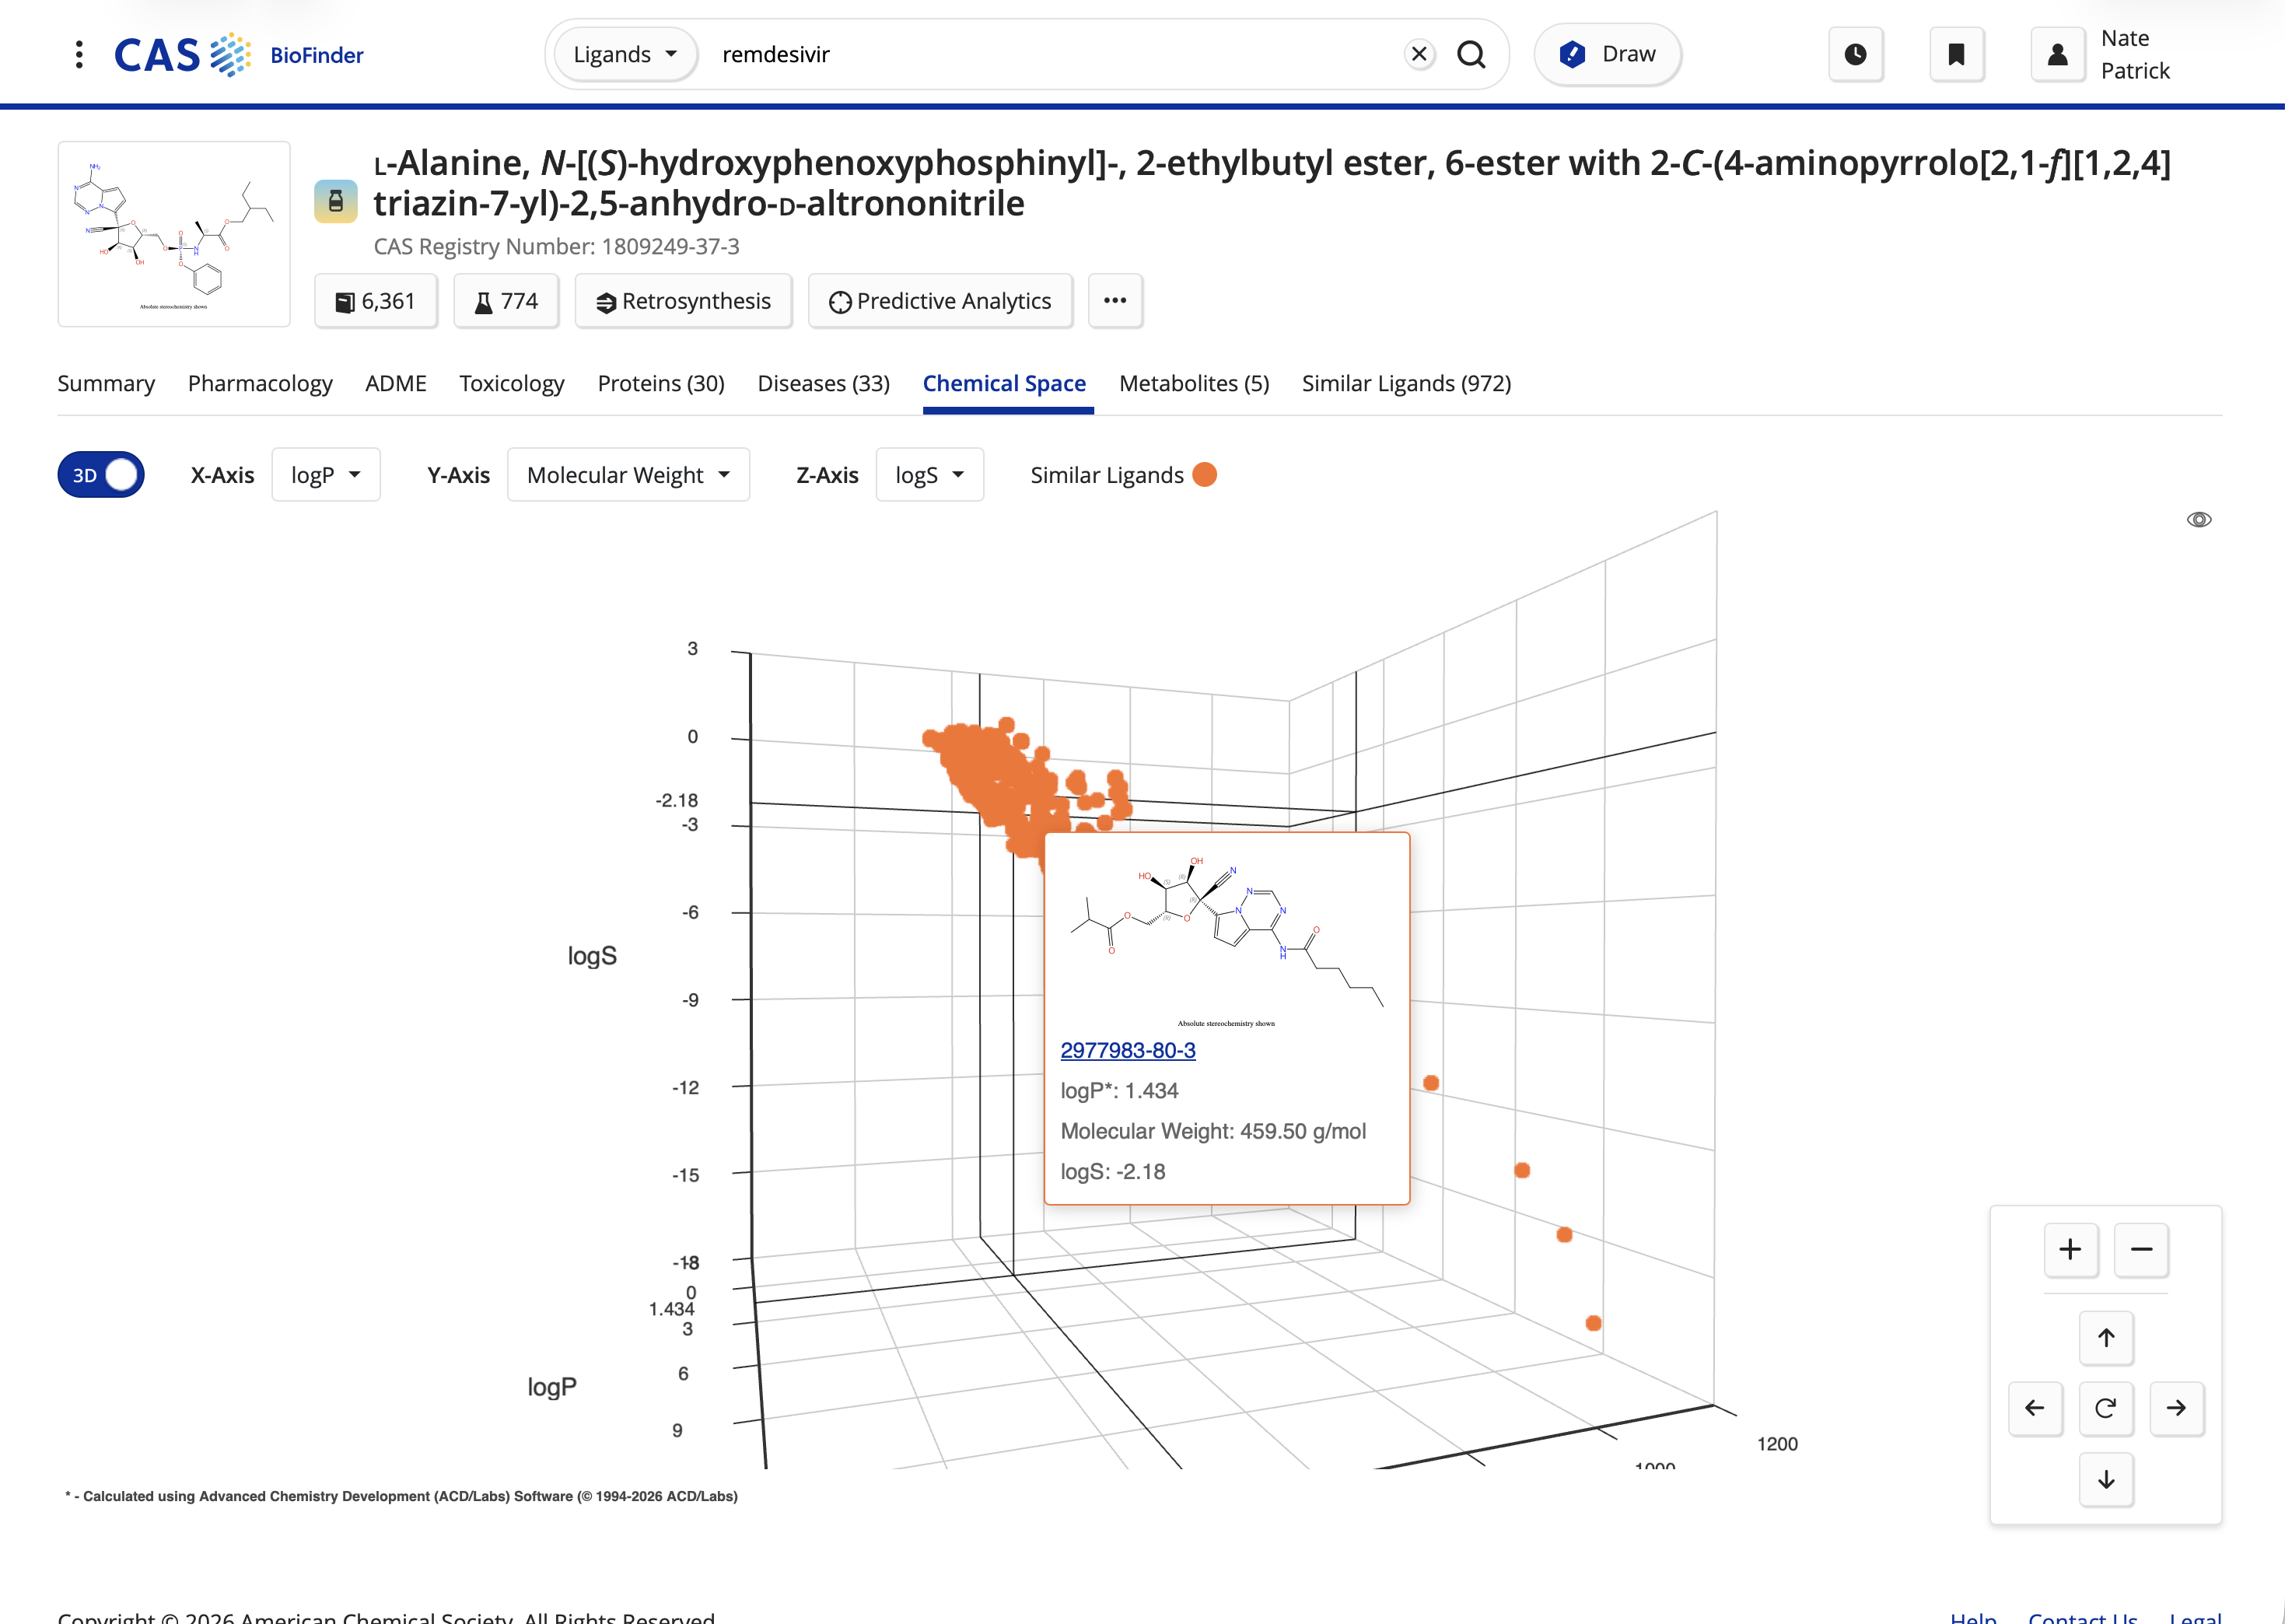Click the Similar Ligands orange legend dot
Image resolution: width=2285 pixels, height=1624 pixels.
(1205, 475)
